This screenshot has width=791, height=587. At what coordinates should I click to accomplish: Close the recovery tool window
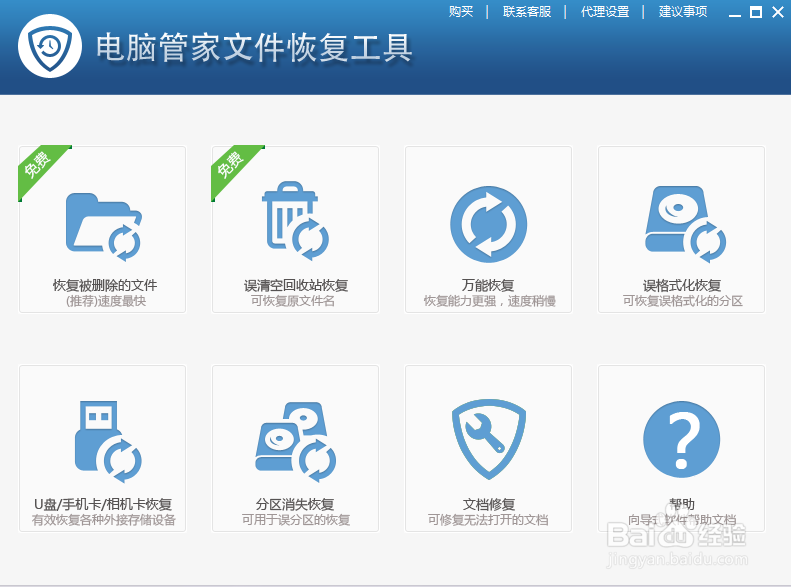778,12
